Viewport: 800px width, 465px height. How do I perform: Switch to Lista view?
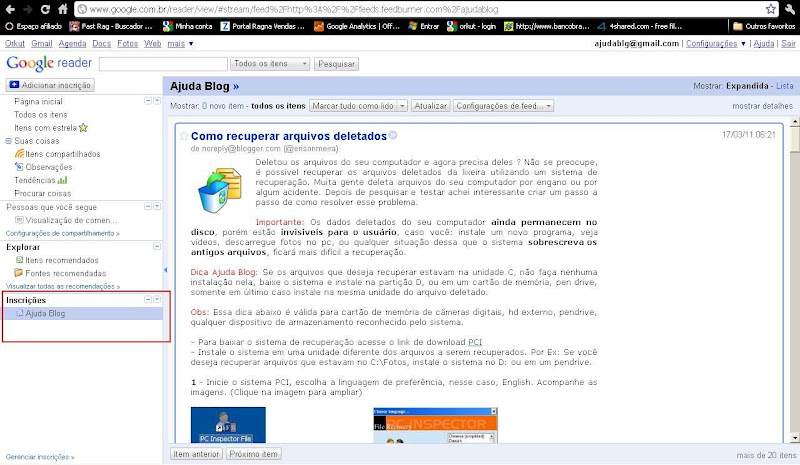point(785,86)
